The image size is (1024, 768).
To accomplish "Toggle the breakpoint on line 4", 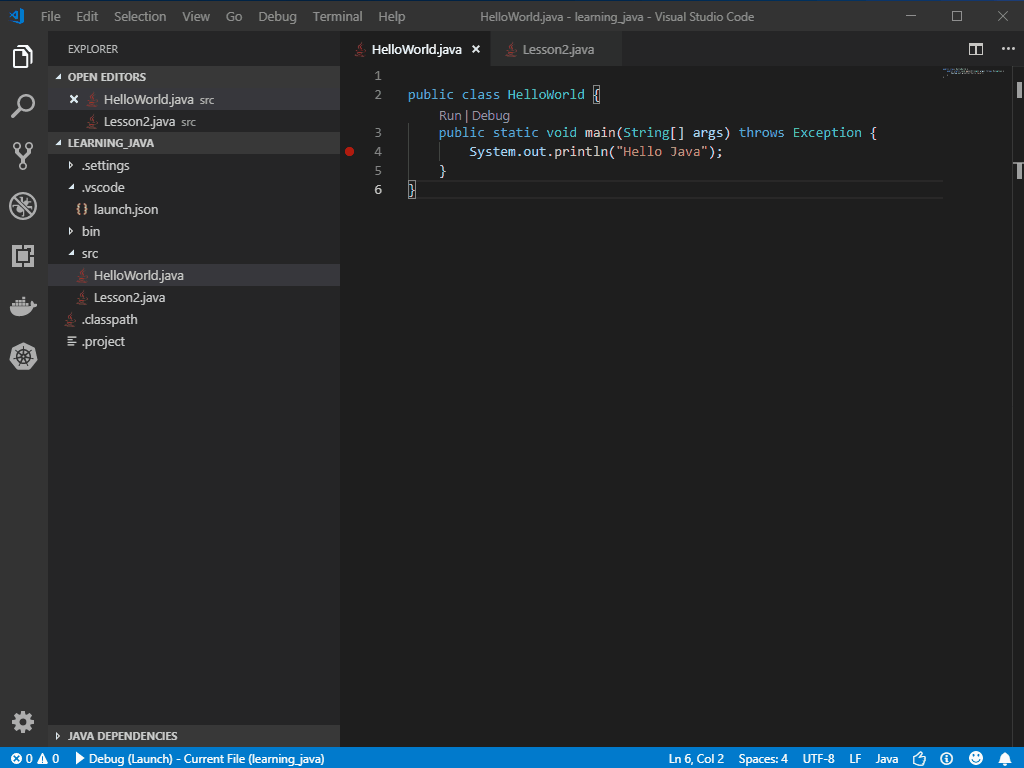I will click(x=350, y=151).
